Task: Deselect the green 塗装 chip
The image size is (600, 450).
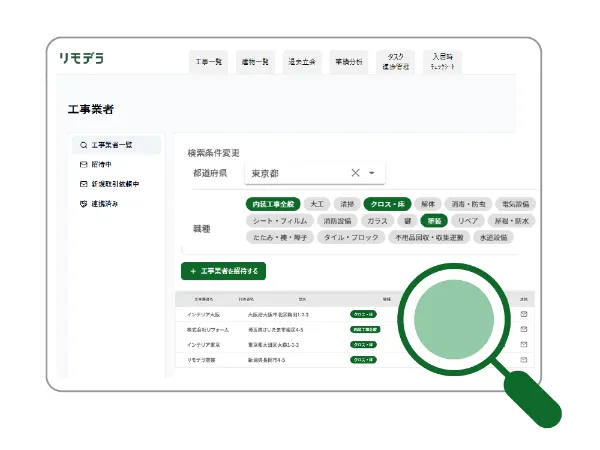Action: click(434, 221)
